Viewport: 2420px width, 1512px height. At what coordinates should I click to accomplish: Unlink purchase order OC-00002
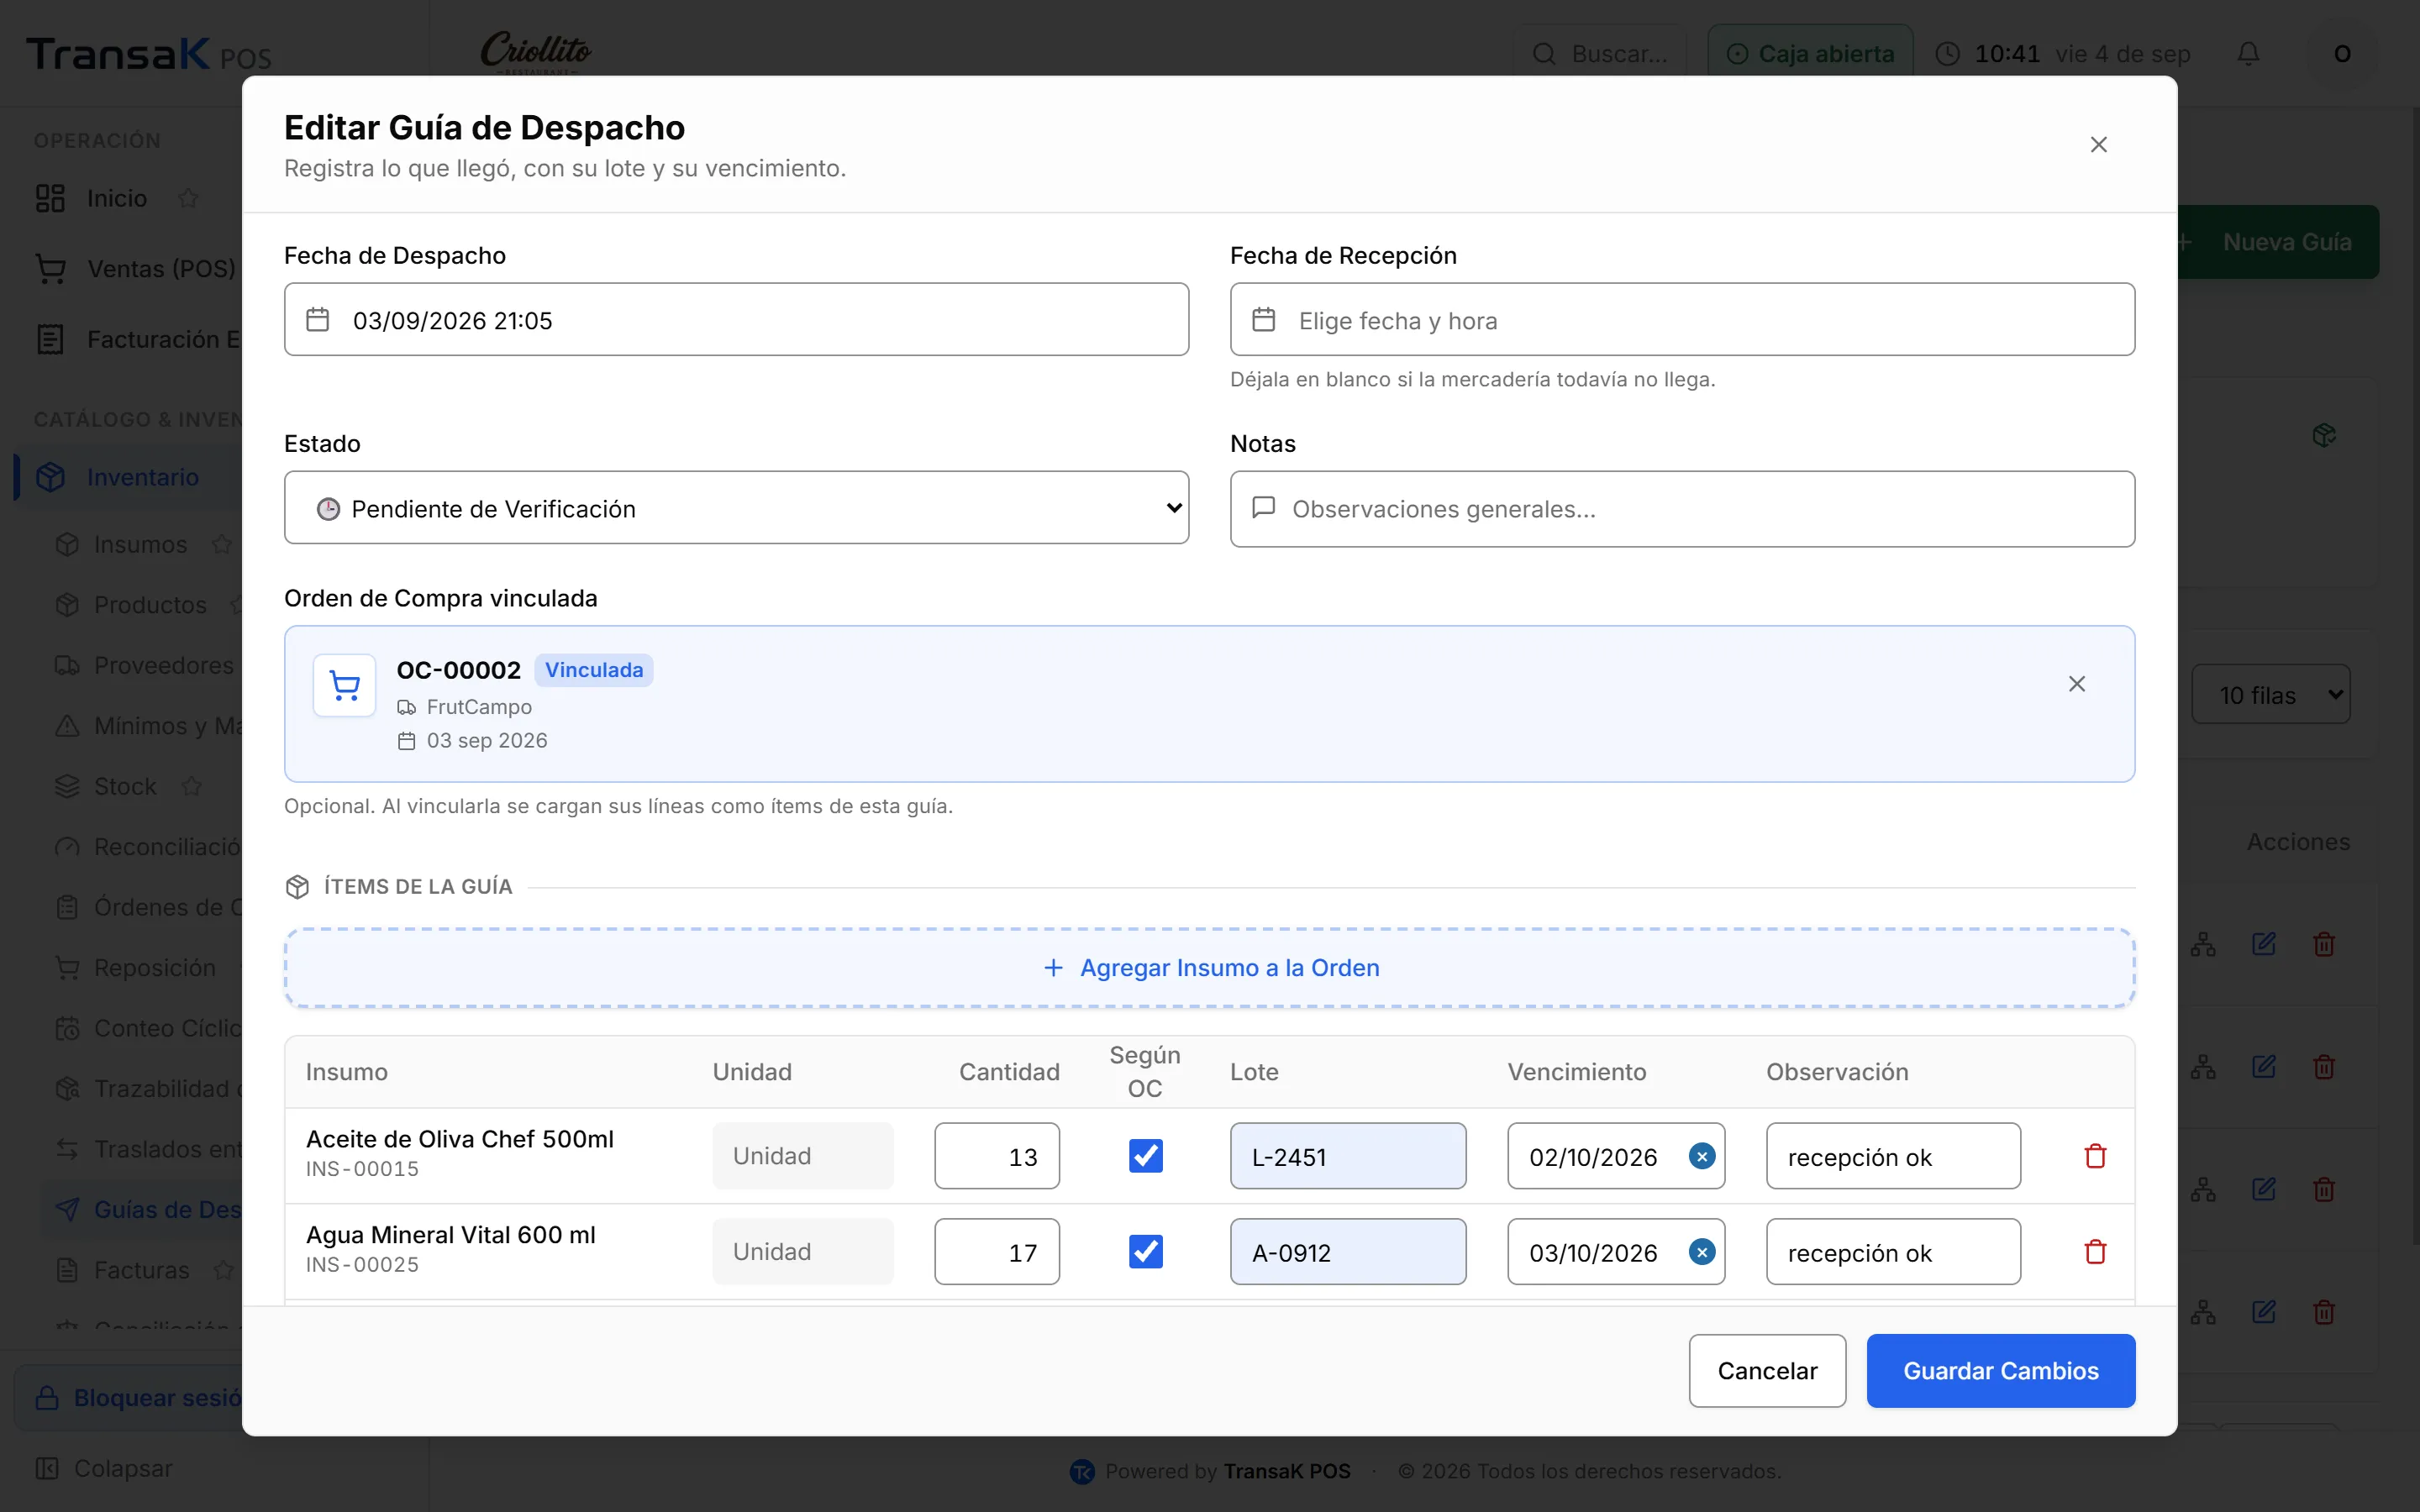point(2077,684)
